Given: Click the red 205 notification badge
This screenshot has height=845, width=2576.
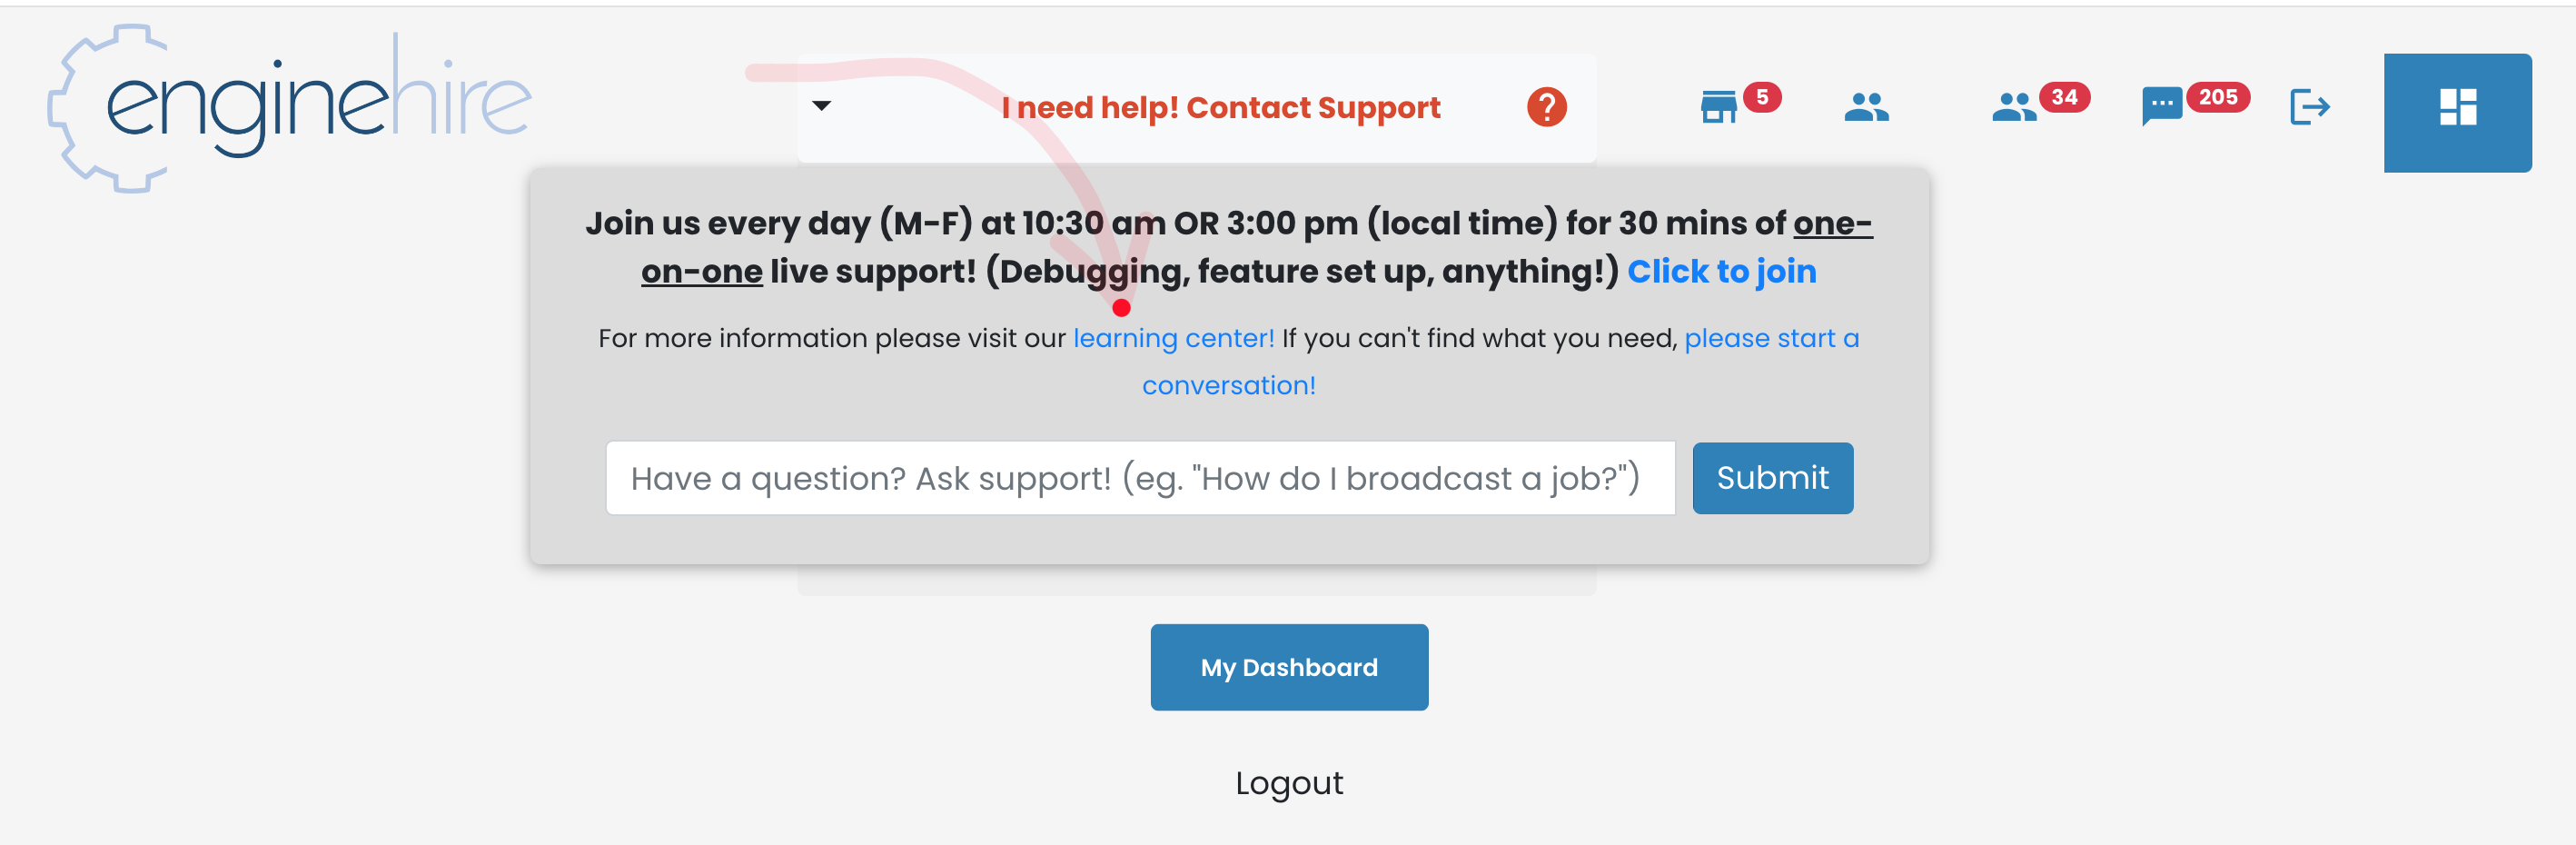Looking at the screenshot, I should (2217, 97).
